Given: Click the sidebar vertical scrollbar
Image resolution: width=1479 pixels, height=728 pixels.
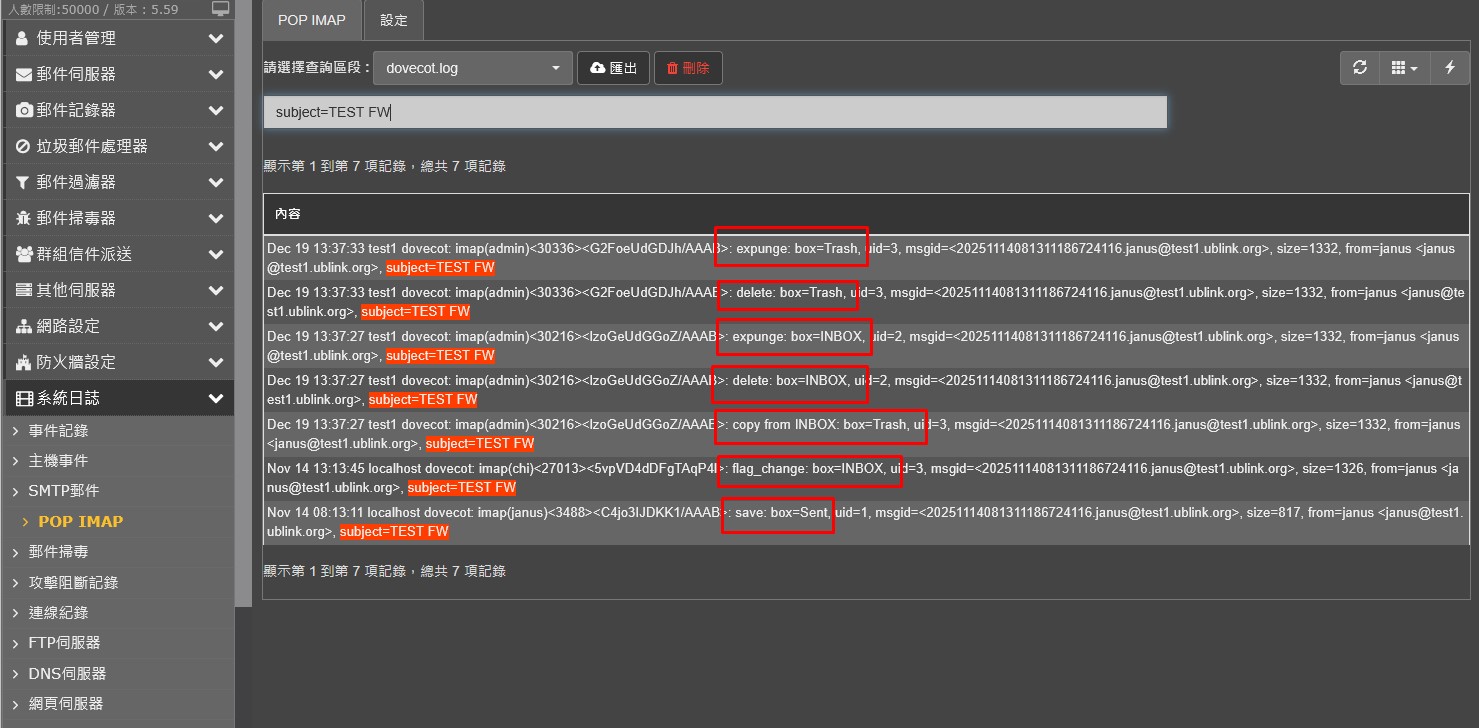Looking at the screenshot, I should point(242,300).
